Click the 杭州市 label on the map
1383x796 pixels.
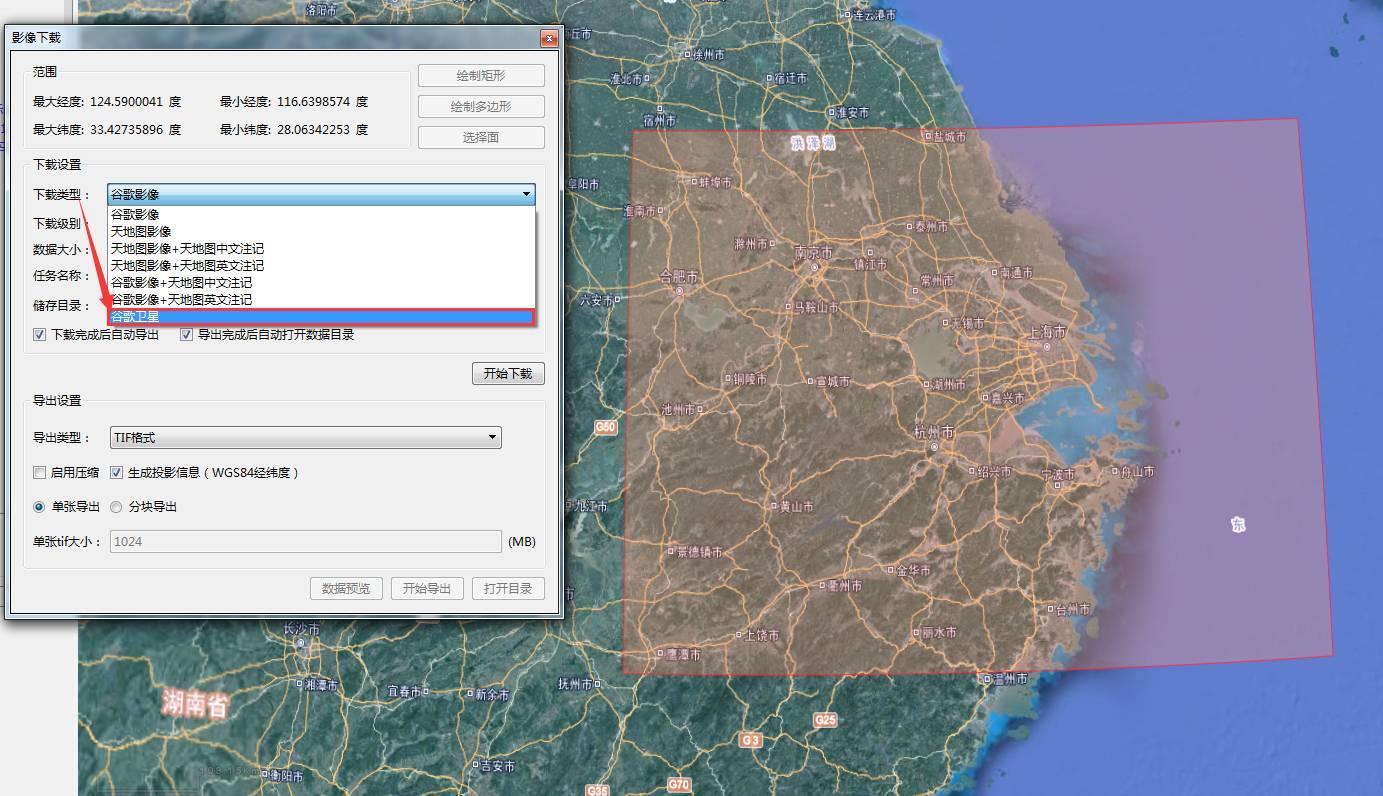pyautogui.click(x=934, y=432)
